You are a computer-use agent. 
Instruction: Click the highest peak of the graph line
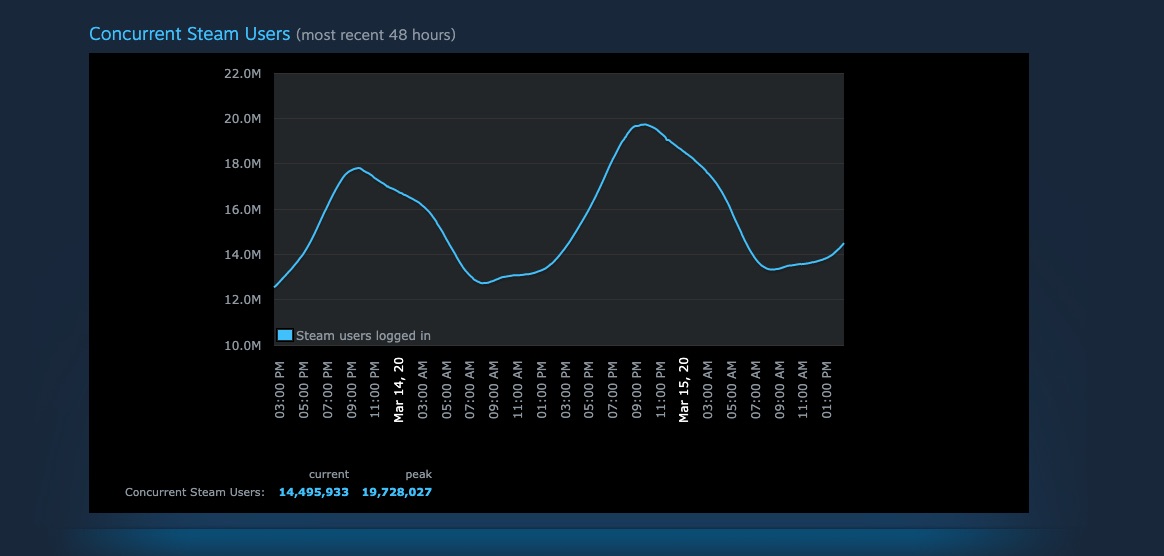tap(644, 124)
